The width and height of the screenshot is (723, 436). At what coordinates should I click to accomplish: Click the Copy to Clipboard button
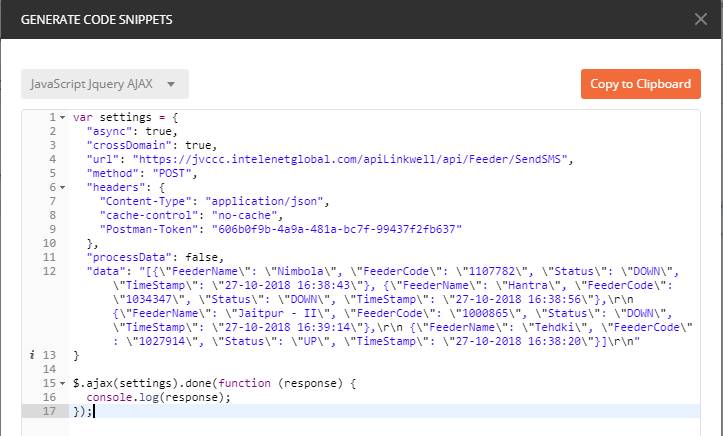click(x=640, y=84)
